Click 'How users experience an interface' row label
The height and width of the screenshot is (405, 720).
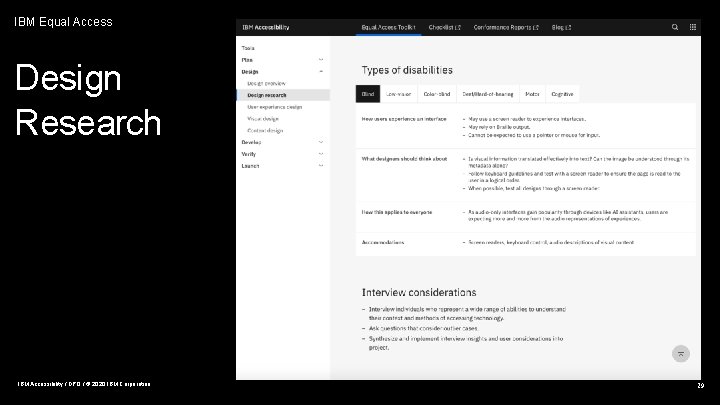(x=404, y=119)
